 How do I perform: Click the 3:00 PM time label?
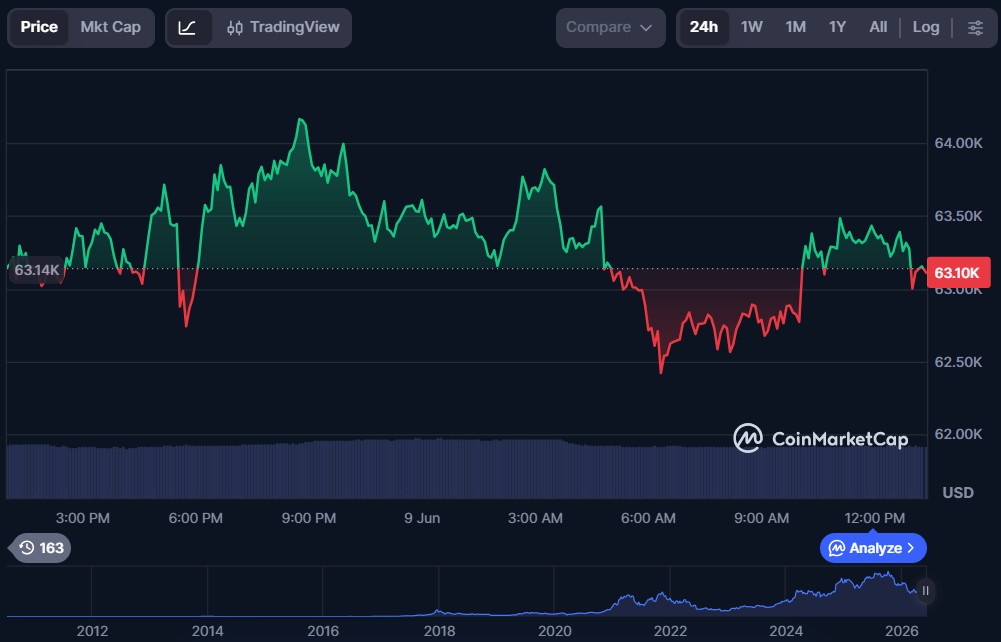[82, 518]
